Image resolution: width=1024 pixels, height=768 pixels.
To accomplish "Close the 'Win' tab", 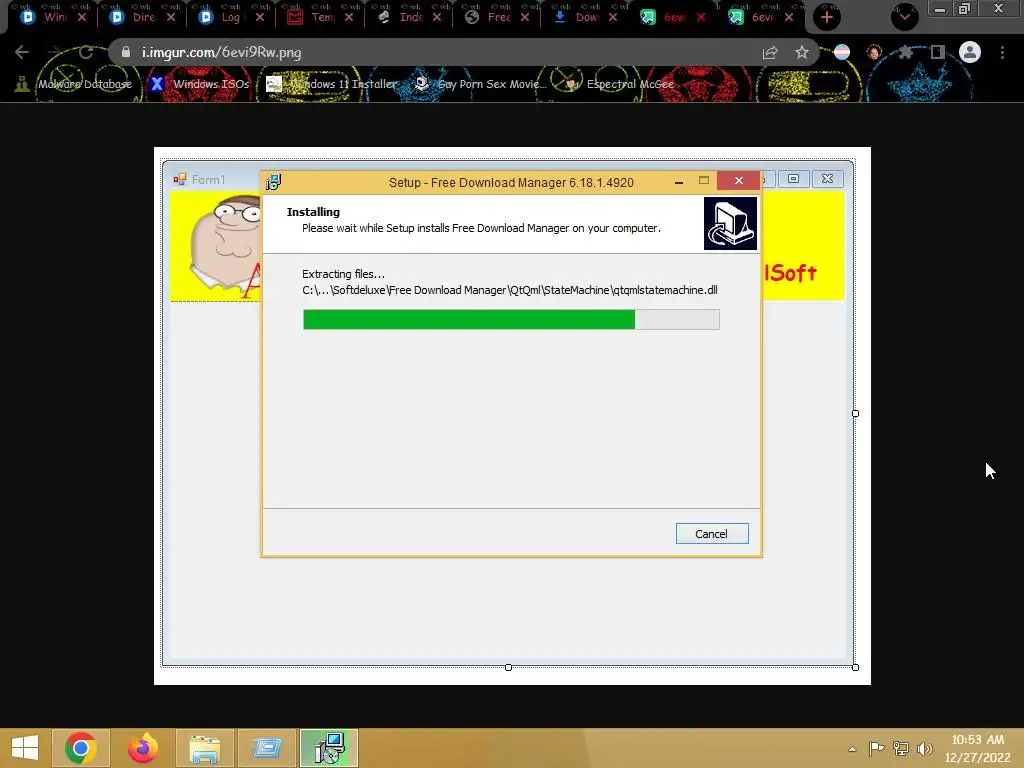I will pyautogui.click(x=82, y=17).
